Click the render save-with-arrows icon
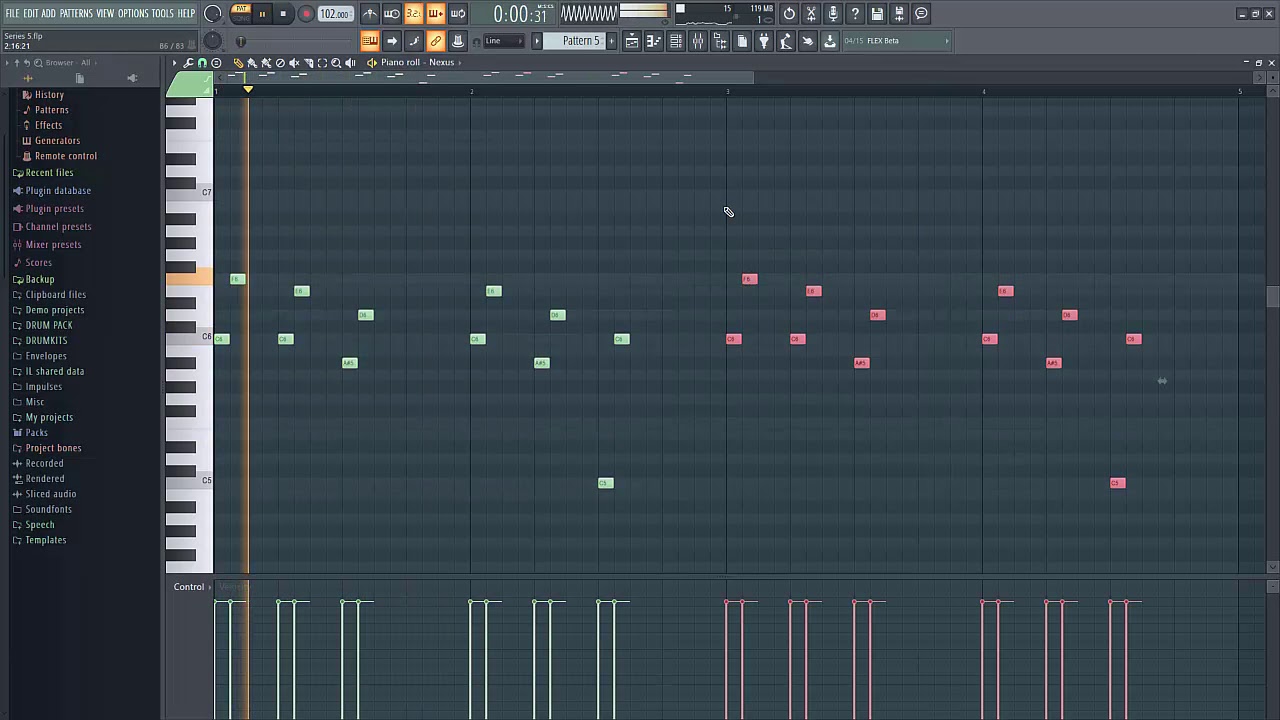 coord(899,14)
